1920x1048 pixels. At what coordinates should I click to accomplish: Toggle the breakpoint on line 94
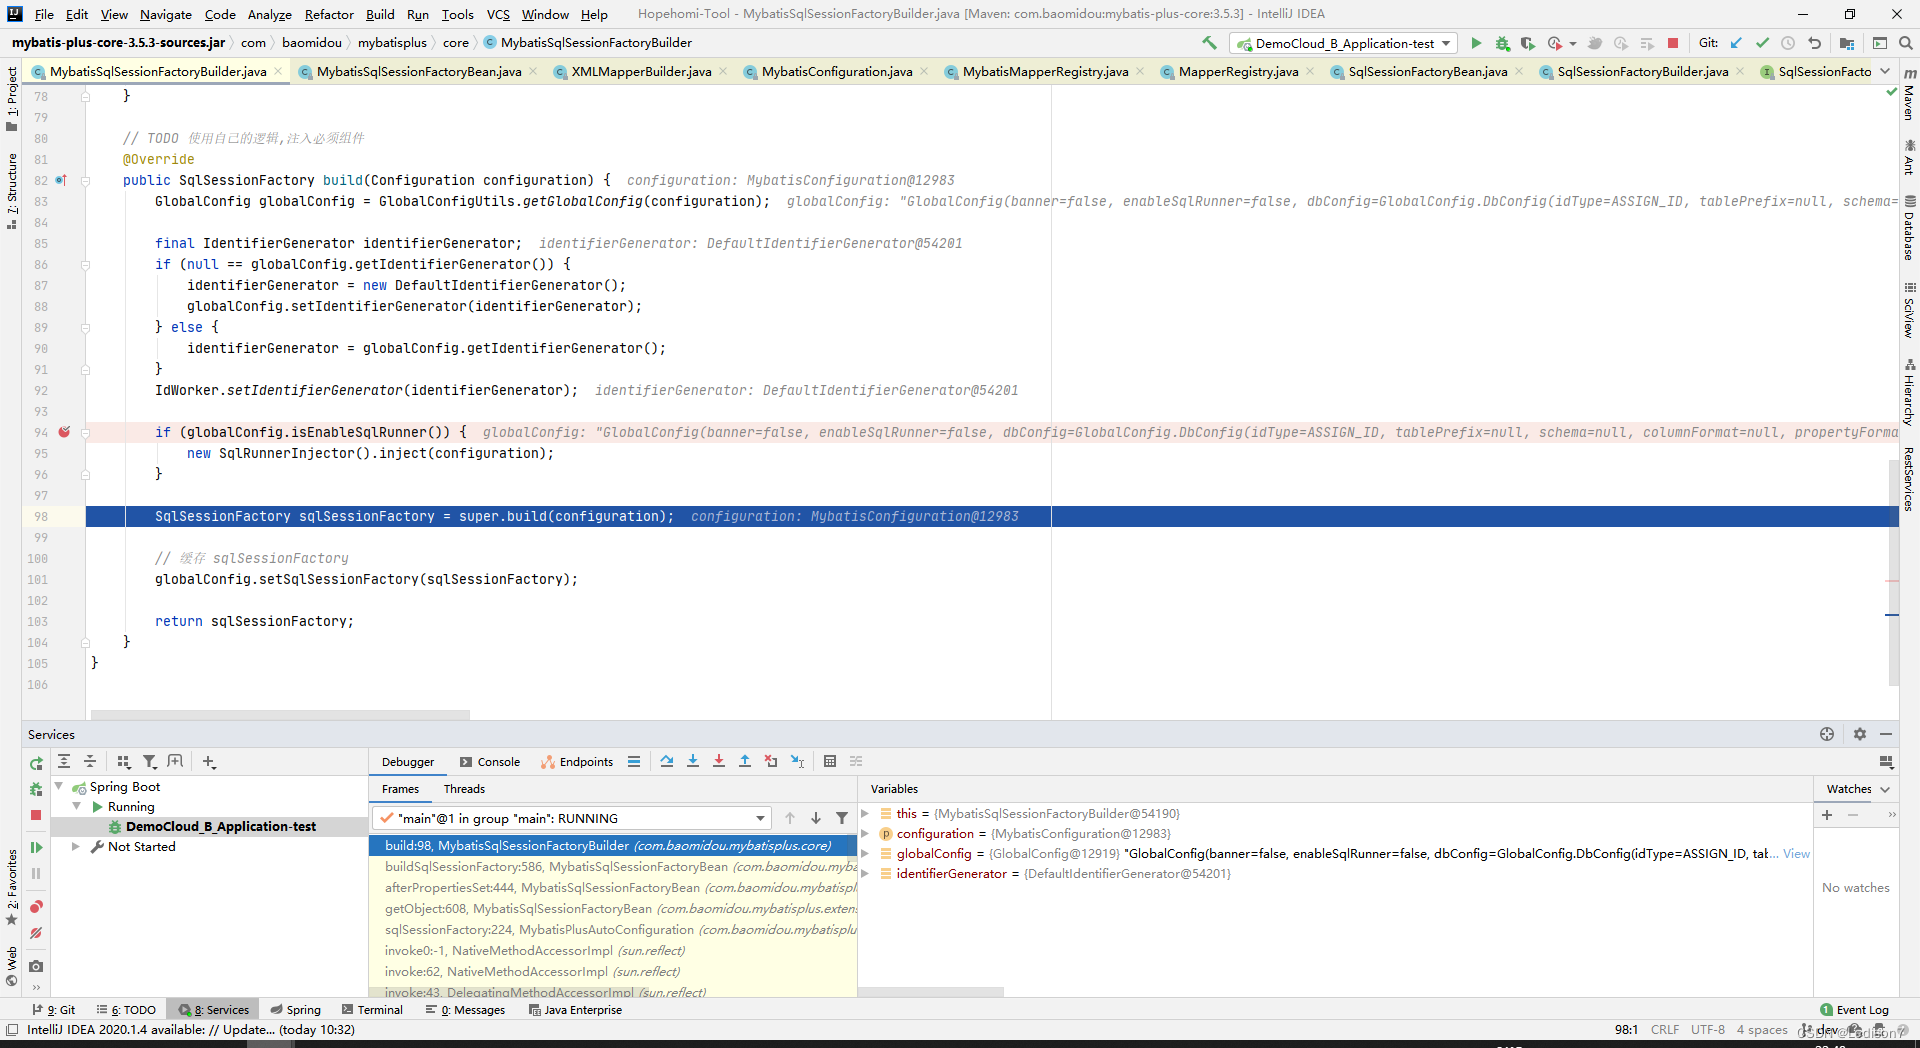coord(64,432)
